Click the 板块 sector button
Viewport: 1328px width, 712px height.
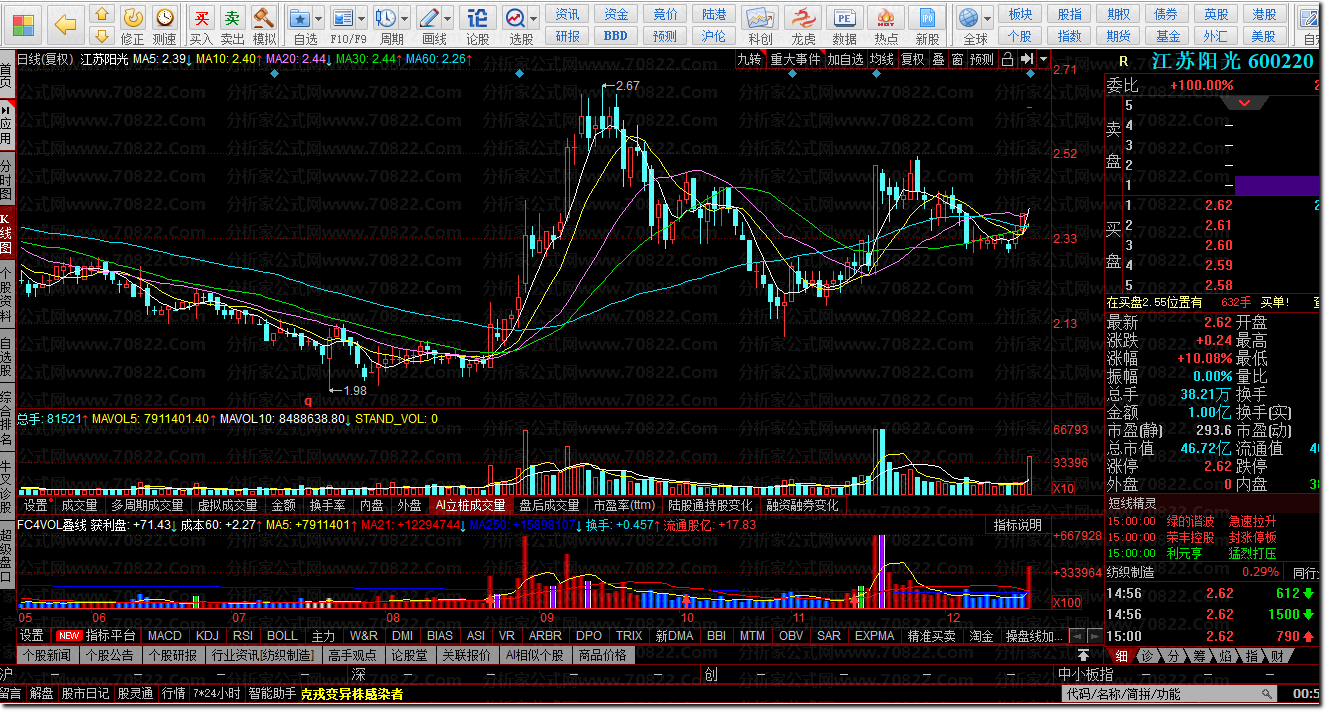point(1020,14)
